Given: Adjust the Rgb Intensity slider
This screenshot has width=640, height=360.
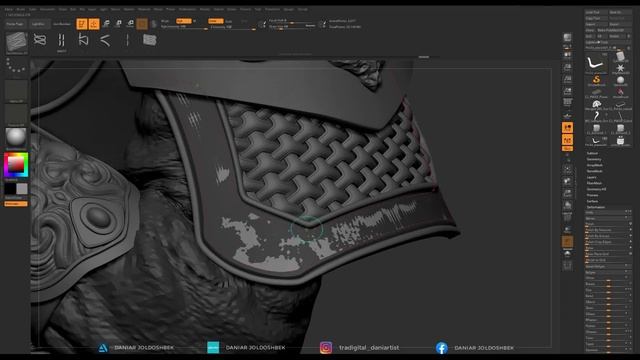Looking at the screenshot, I should [x=184, y=27].
